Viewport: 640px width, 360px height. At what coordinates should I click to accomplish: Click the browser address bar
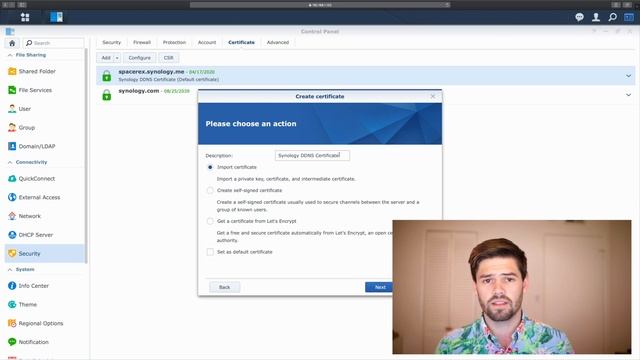coord(320,5)
